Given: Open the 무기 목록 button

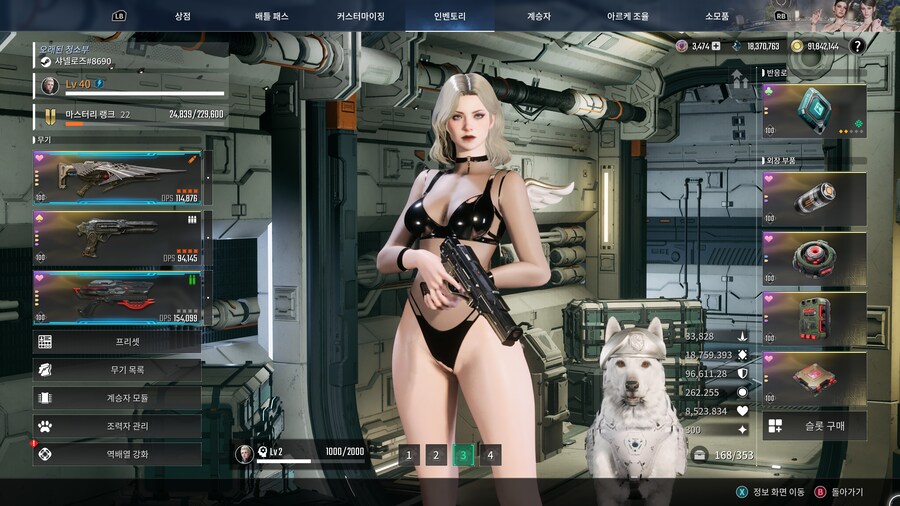Looking at the screenshot, I should (x=117, y=370).
